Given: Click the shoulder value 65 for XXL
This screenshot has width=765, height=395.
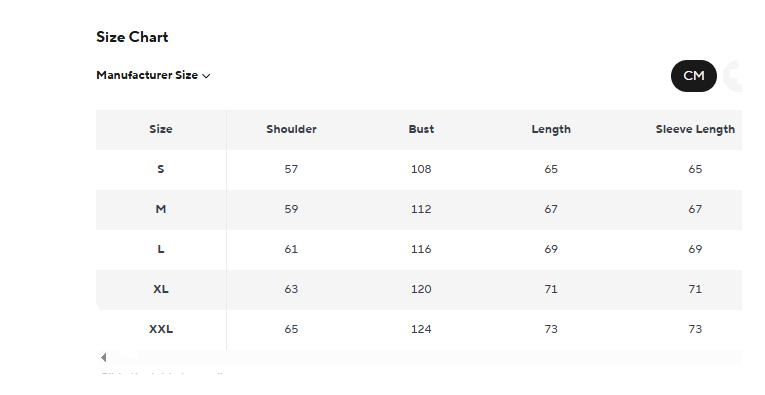Looking at the screenshot, I should [x=291, y=329].
